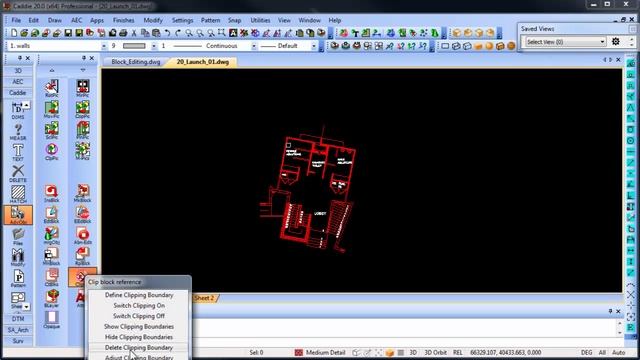Expand the DIMS tool arrow
This screenshot has height=360, width=640.
[x=26, y=105]
